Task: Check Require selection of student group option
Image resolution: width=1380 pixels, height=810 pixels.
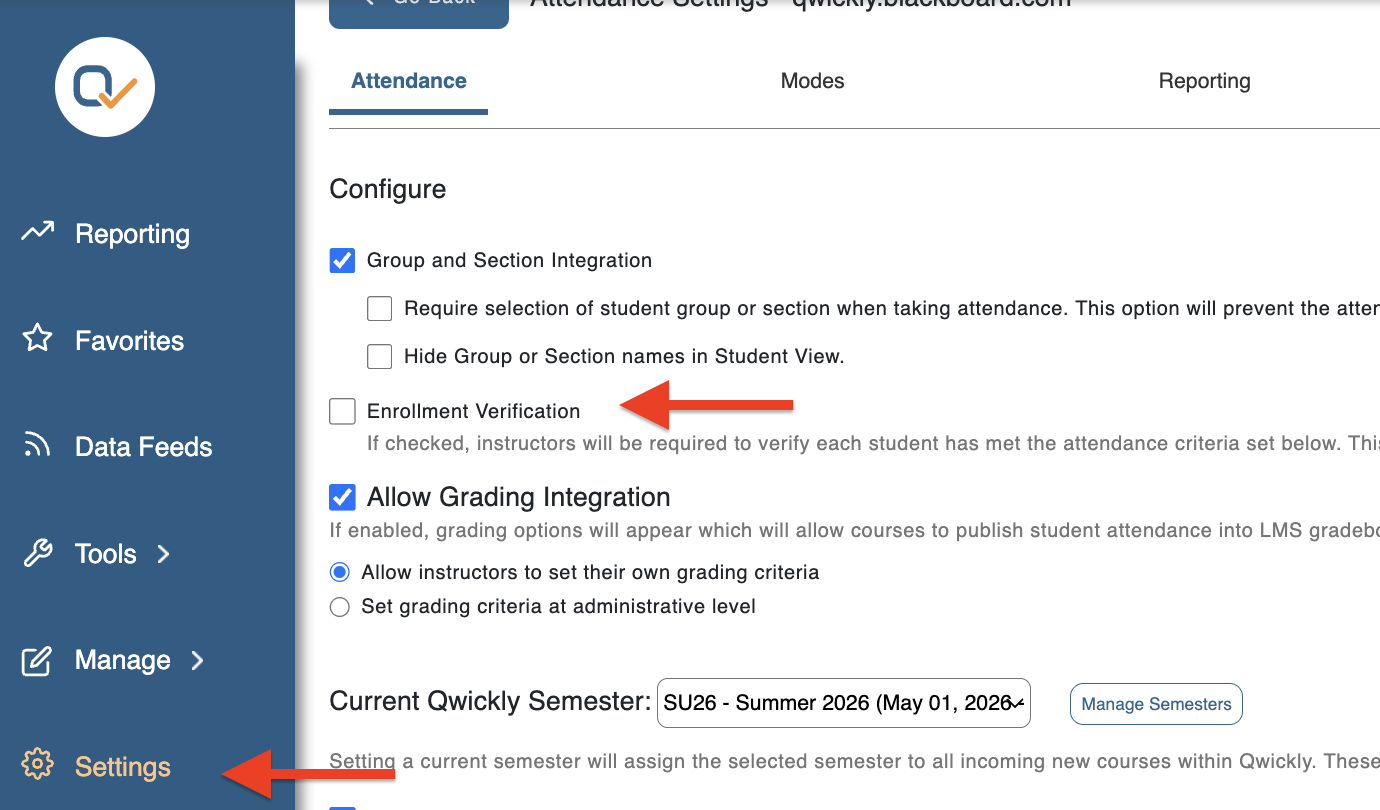Action: (379, 309)
